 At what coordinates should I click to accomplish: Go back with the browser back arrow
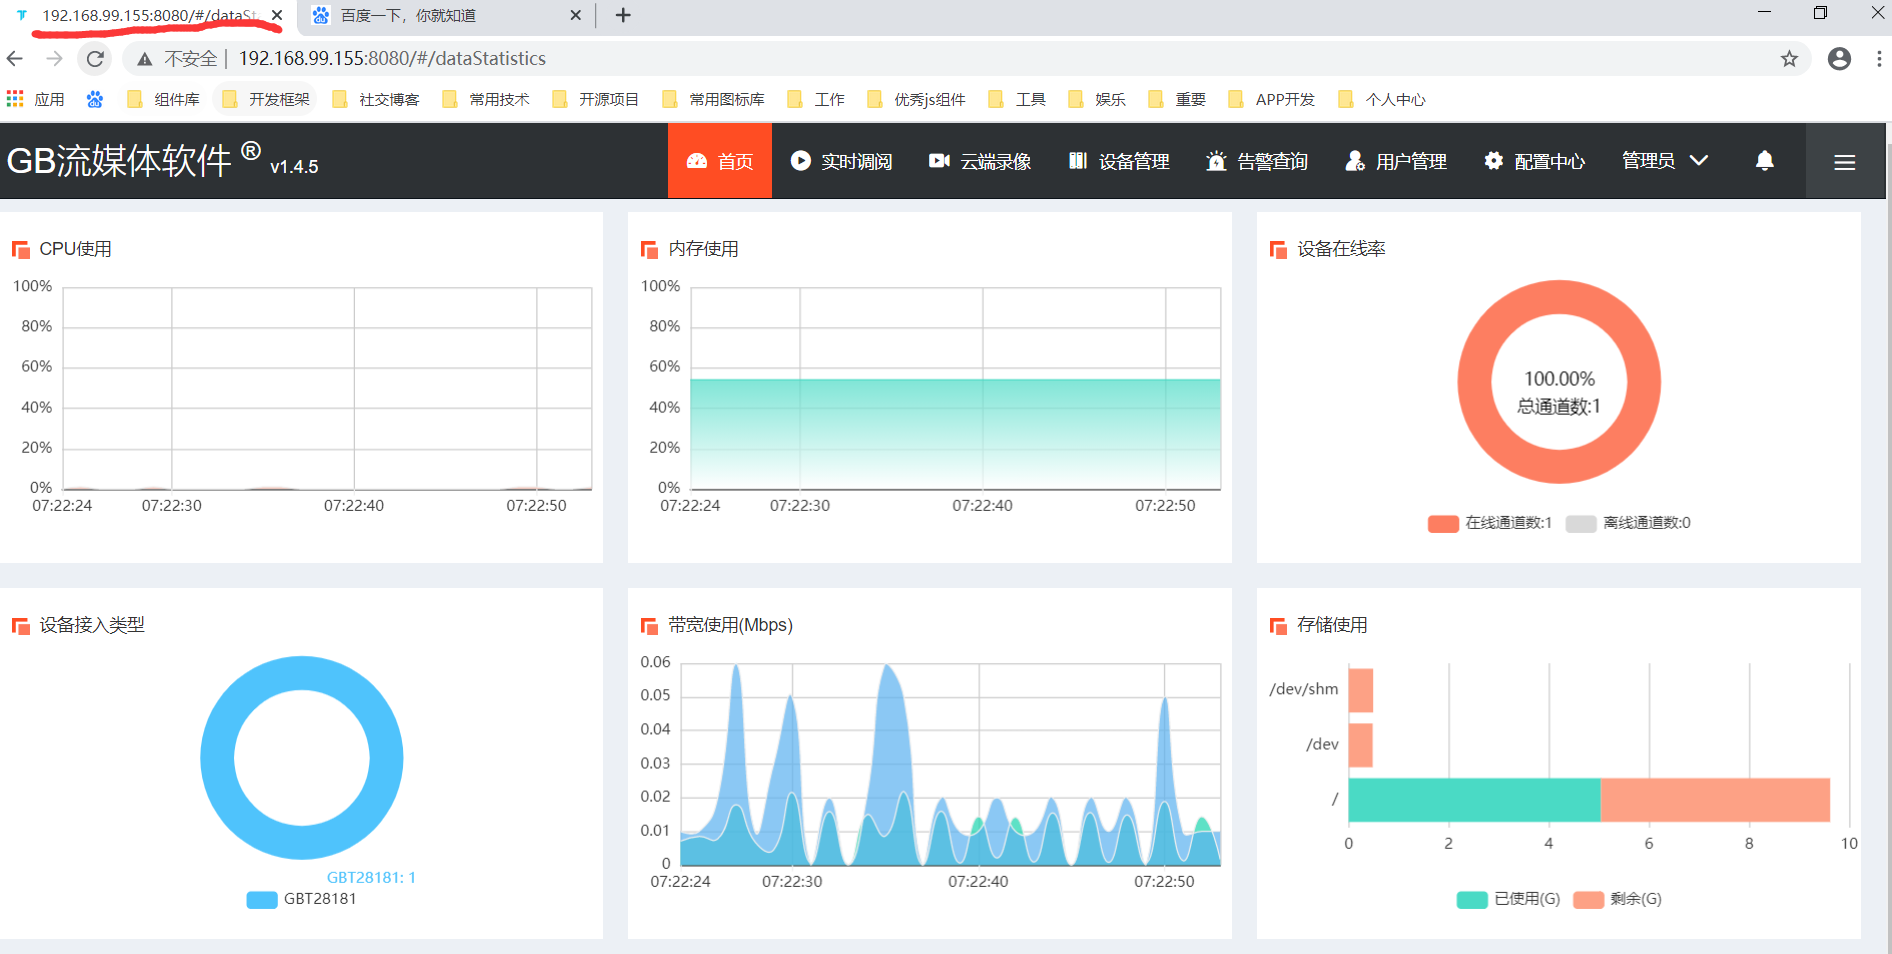15,59
